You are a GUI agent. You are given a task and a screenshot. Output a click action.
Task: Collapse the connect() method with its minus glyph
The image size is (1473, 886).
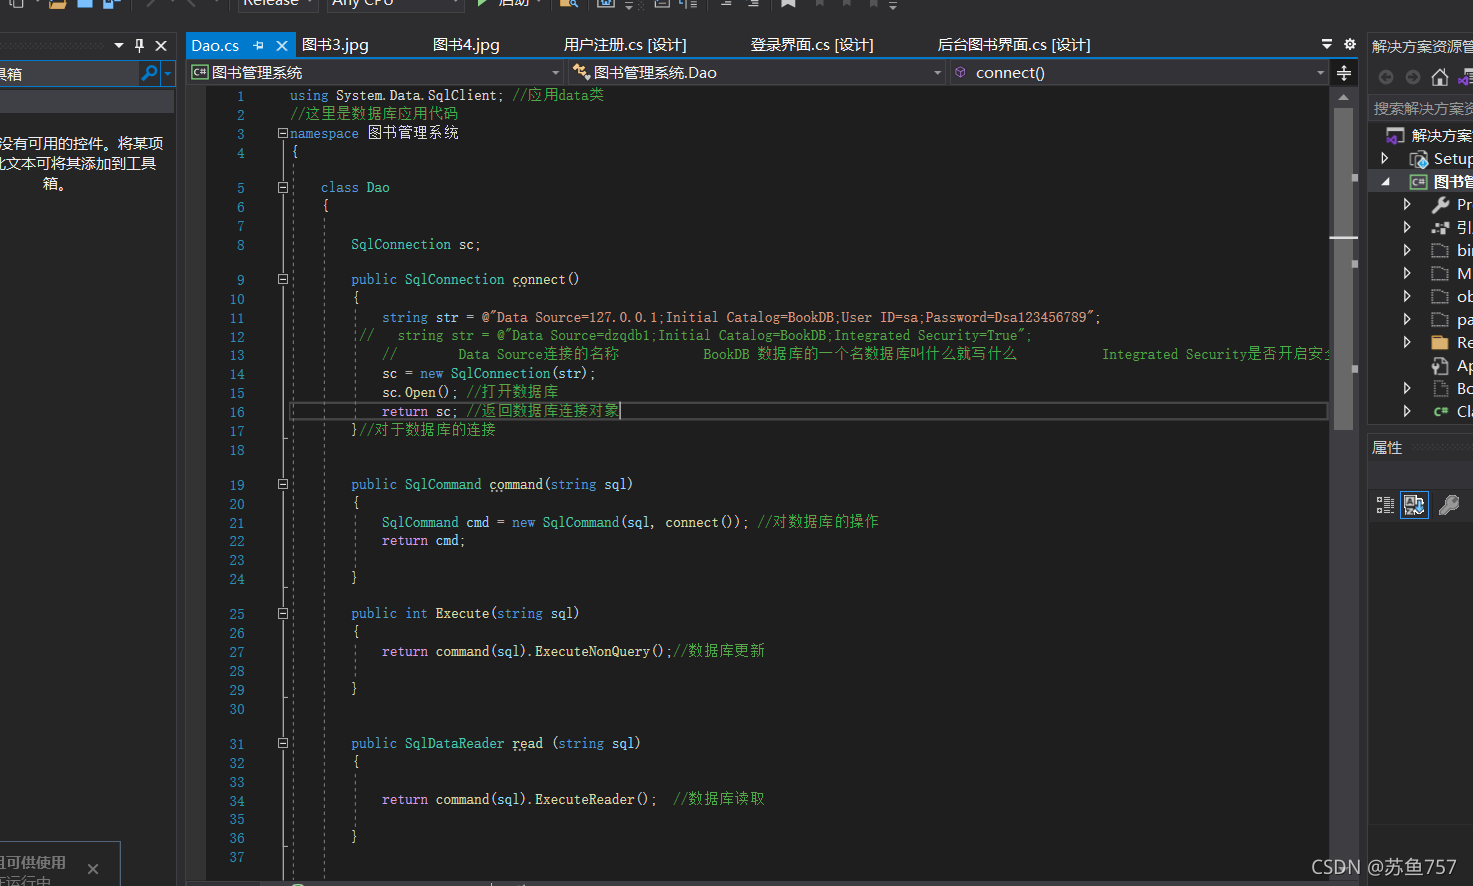(282, 279)
